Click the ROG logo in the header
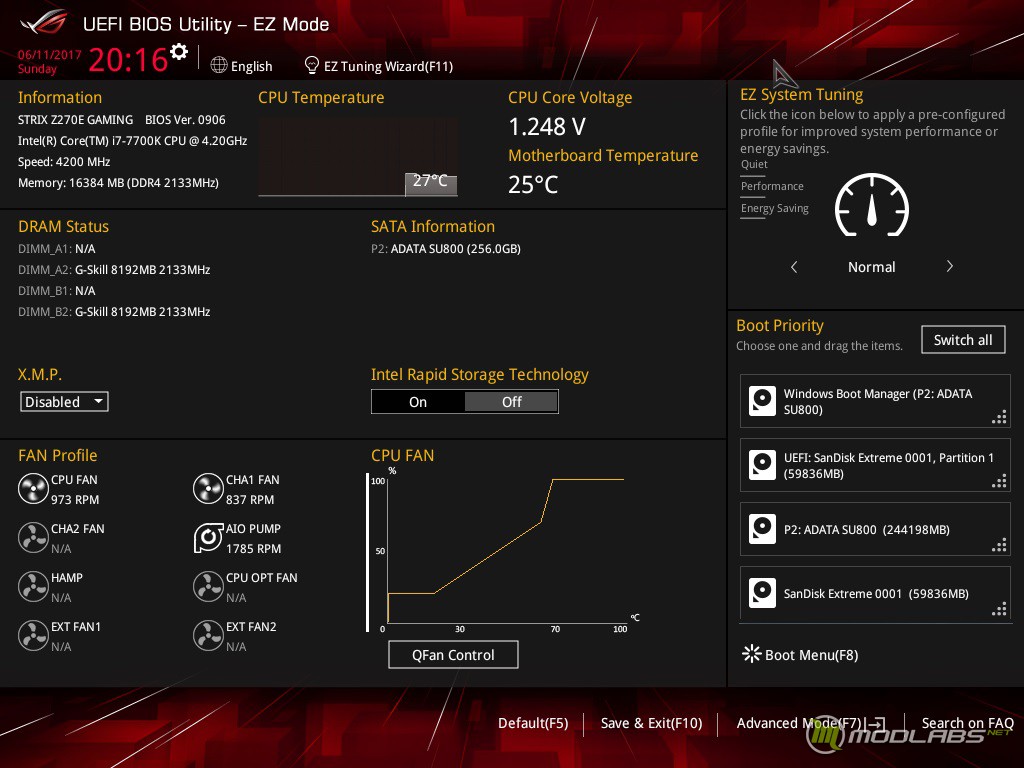 click(44, 23)
